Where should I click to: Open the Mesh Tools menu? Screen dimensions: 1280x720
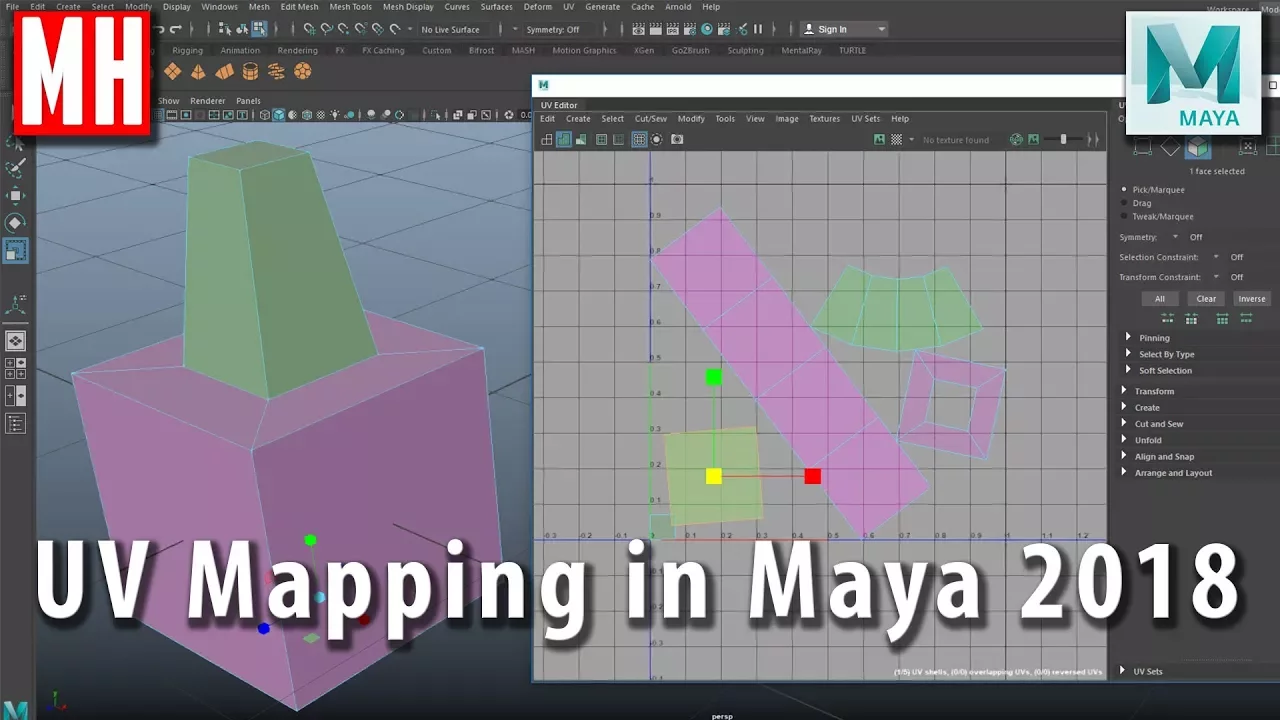350,7
